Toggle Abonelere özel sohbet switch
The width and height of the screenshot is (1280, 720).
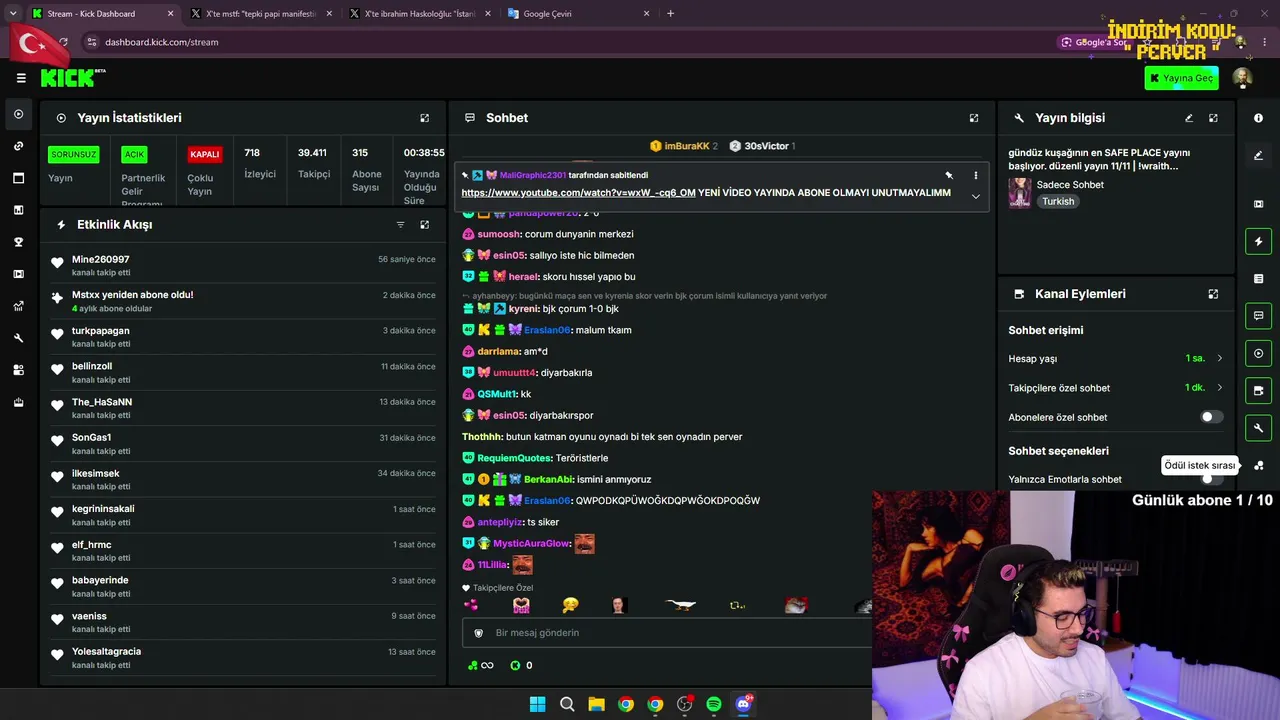(1211, 417)
